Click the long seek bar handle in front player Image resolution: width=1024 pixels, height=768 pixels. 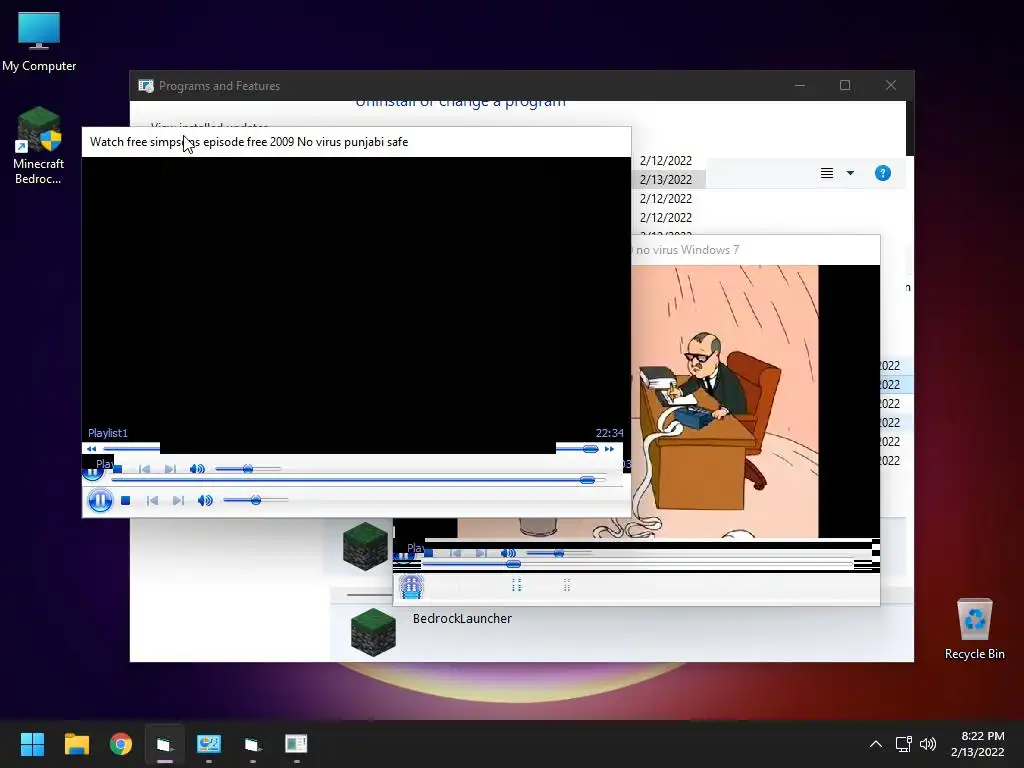[587, 480]
